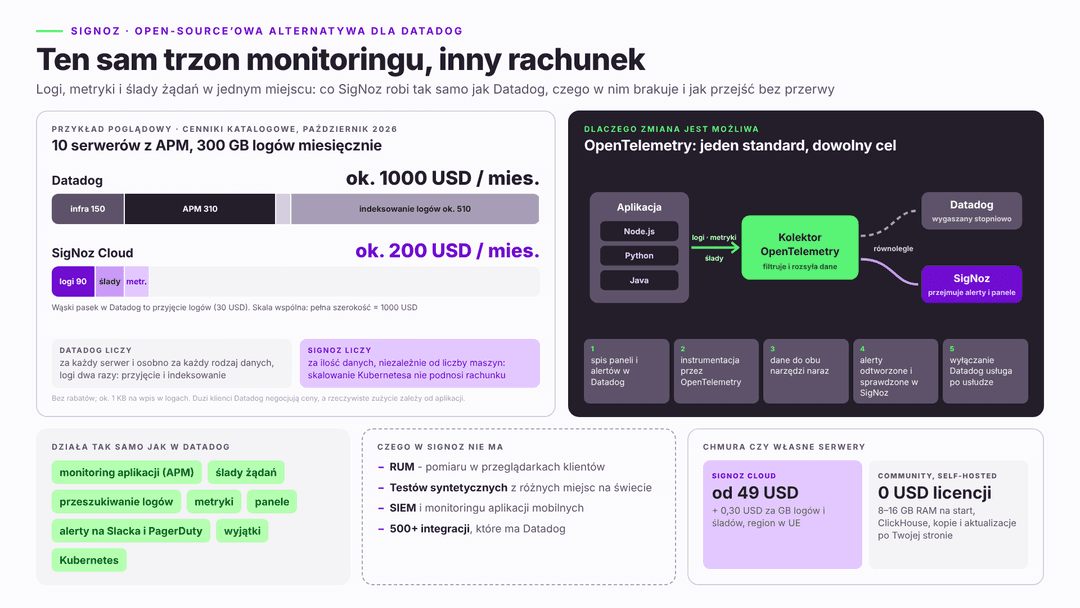Click the 'Testów syntetycznych' list item
Image resolution: width=1080 pixels, height=608 pixels.
pyautogui.click(x=515, y=488)
